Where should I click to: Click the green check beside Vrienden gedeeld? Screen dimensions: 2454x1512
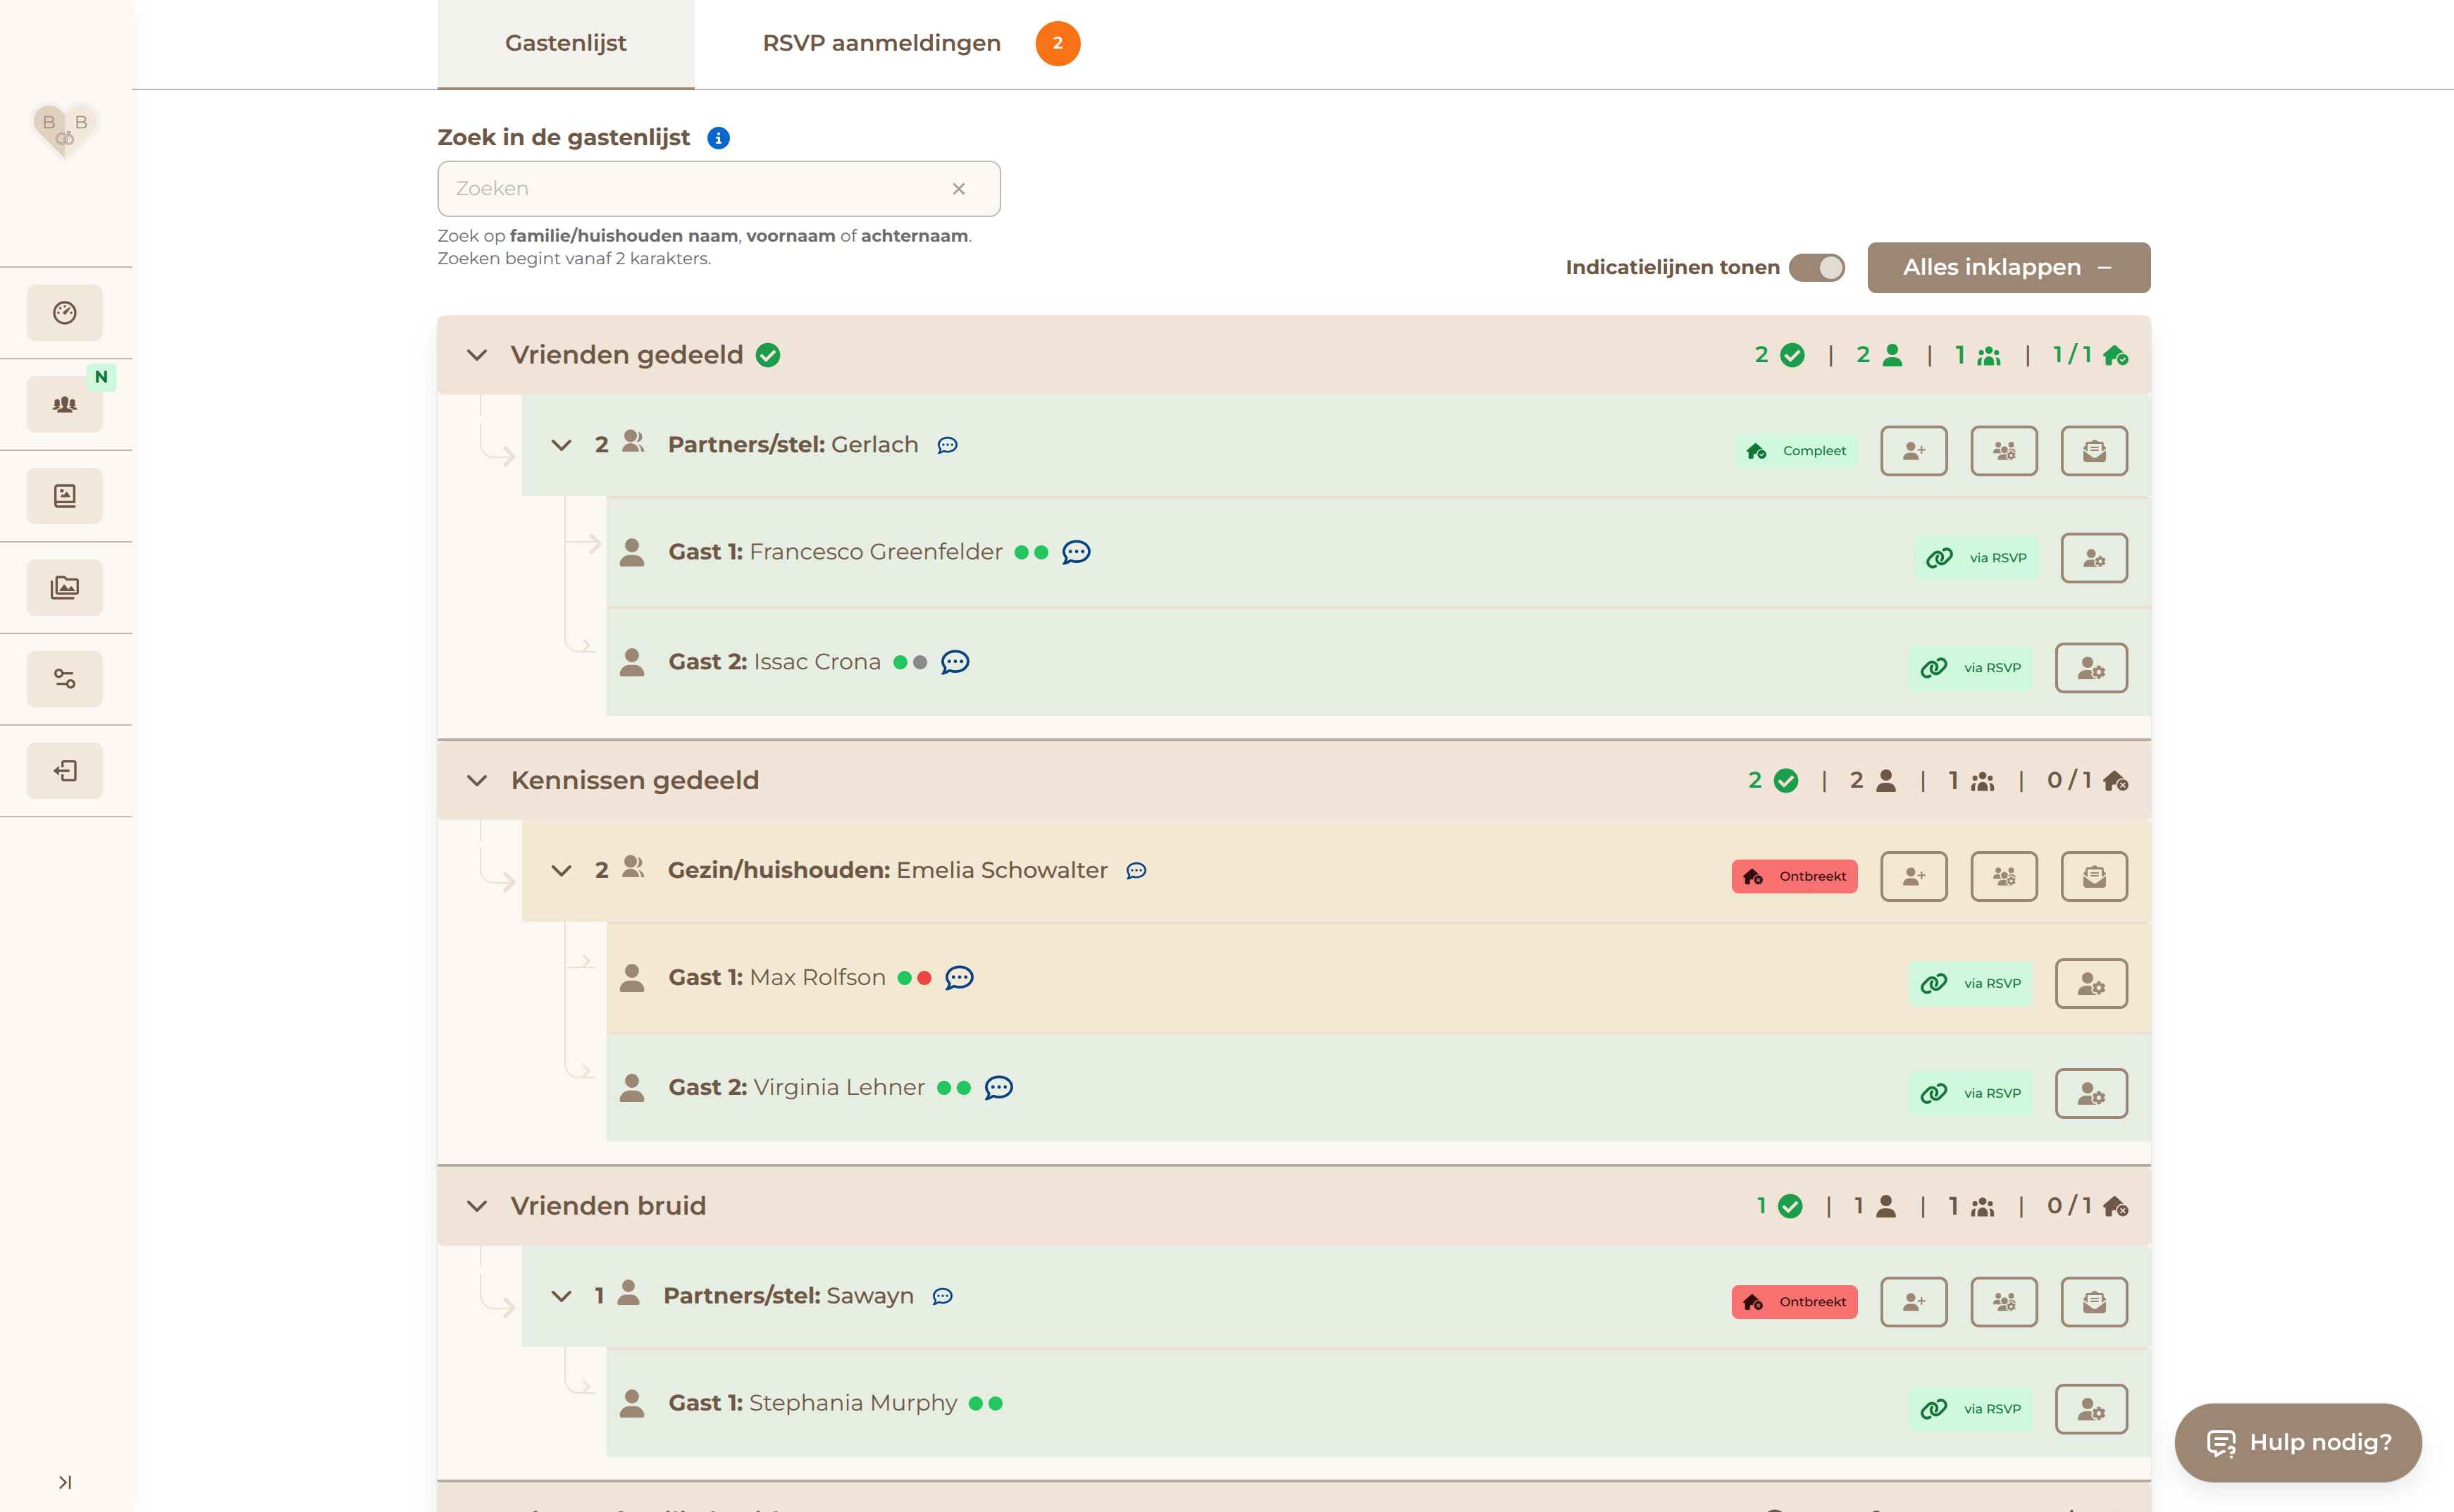tap(768, 355)
